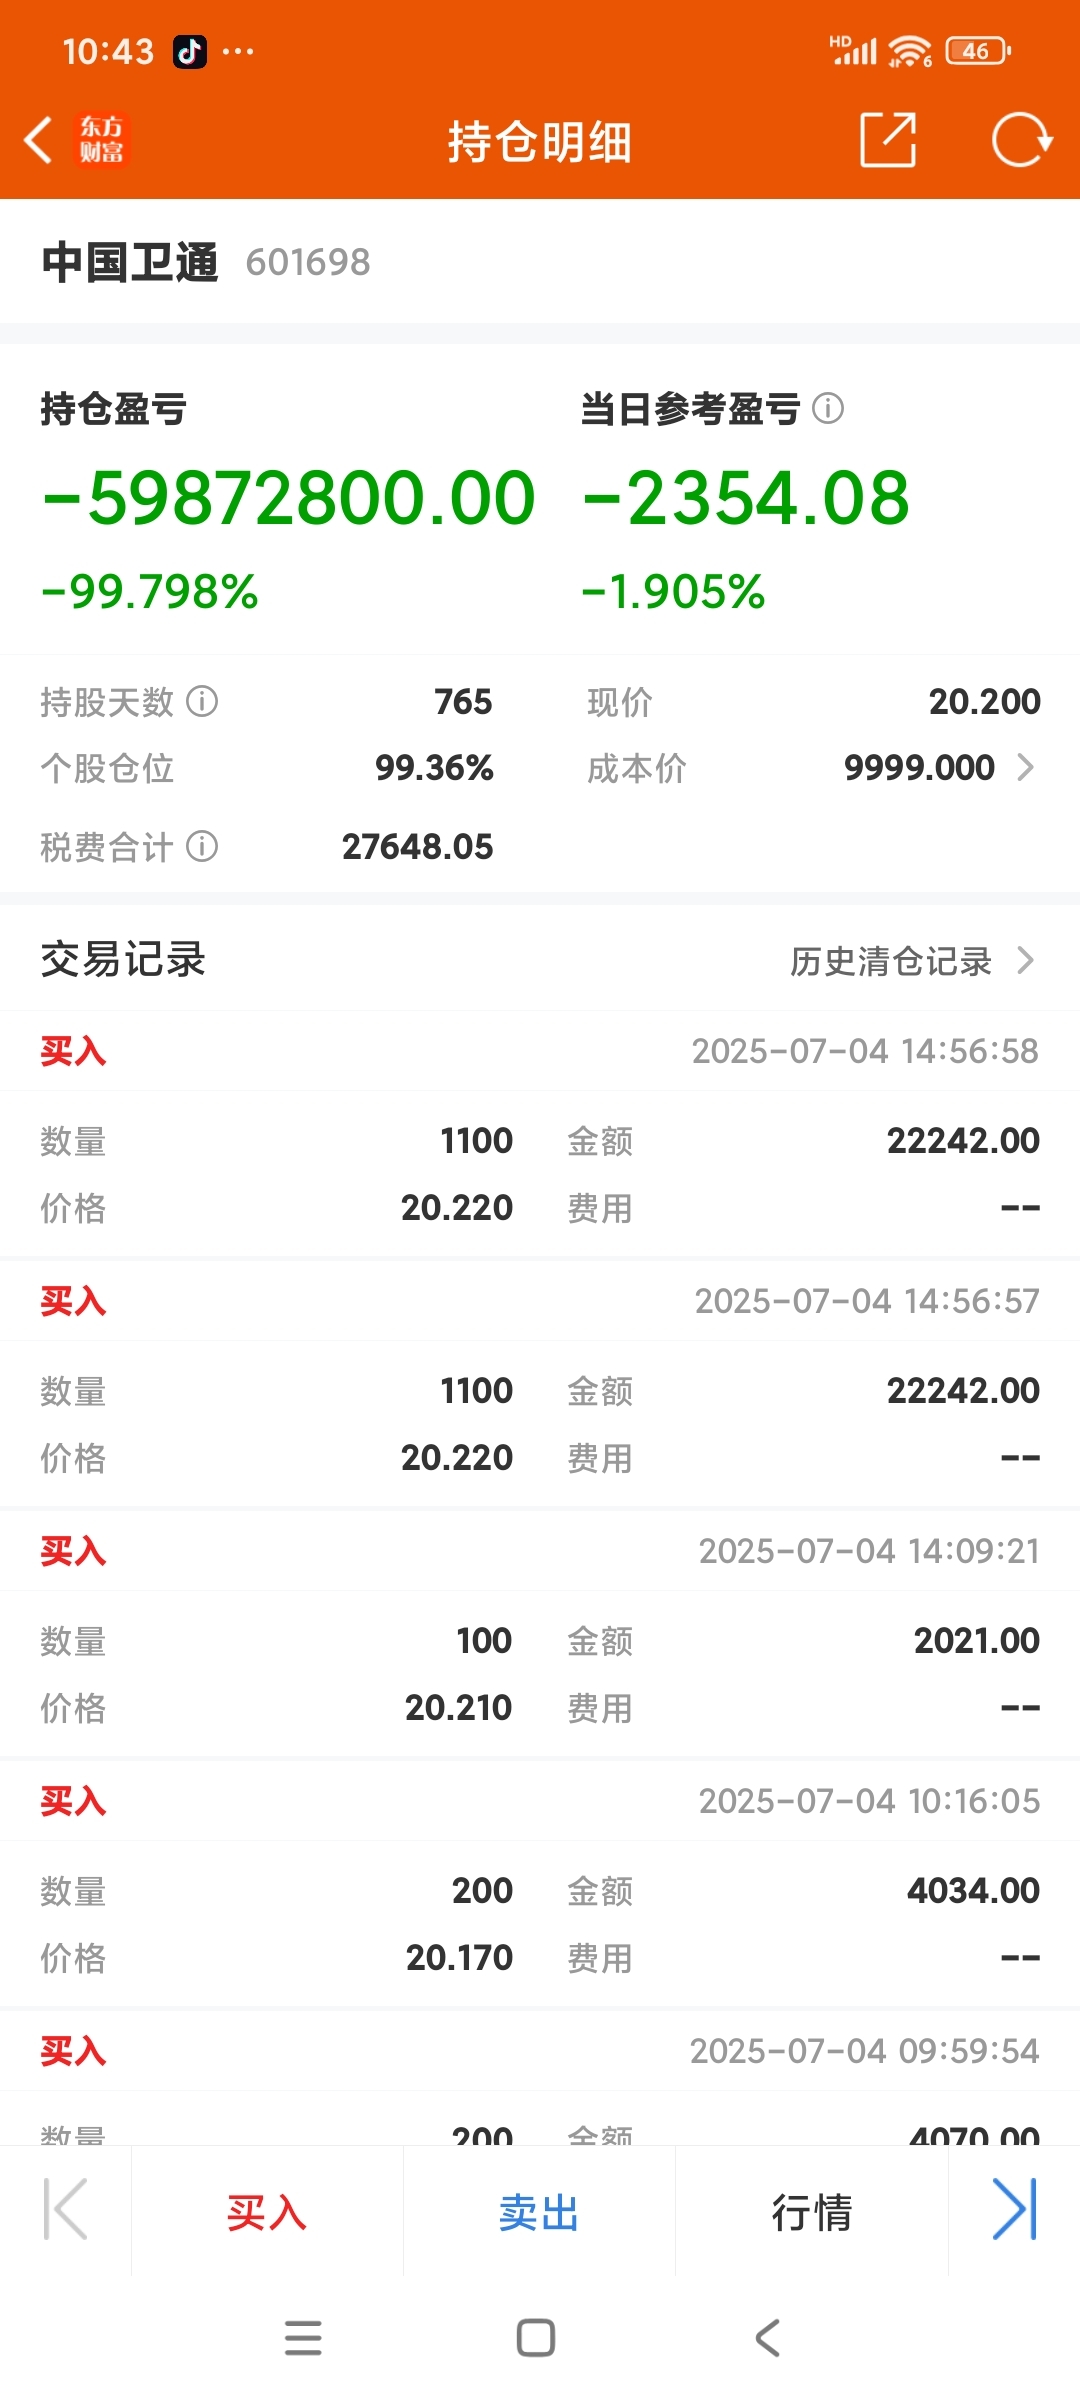Tap the back arrow in header

click(38, 140)
